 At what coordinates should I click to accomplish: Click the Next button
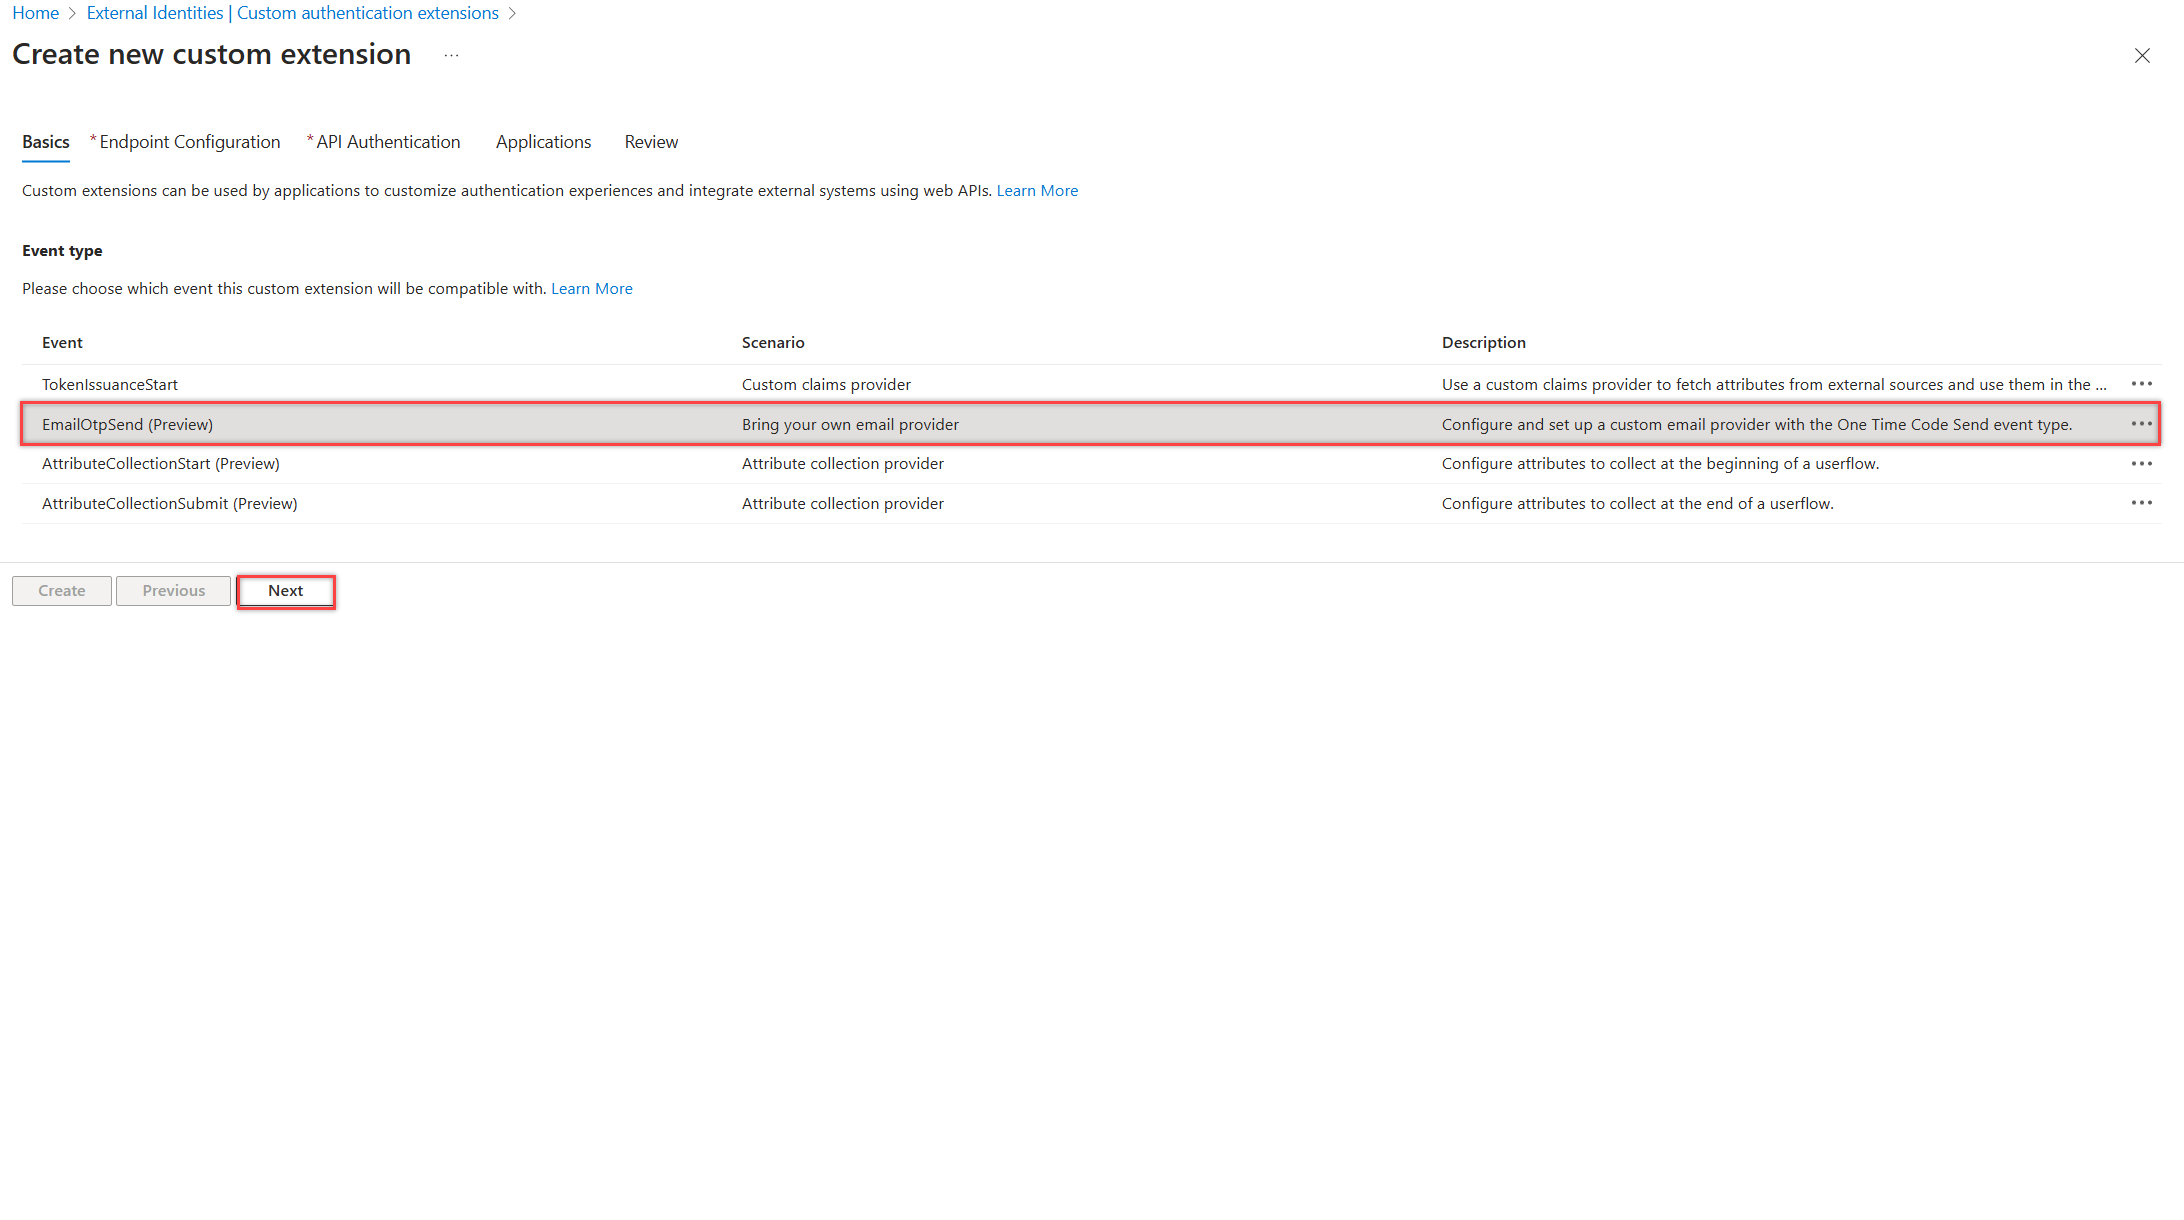(x=286, y=591)
